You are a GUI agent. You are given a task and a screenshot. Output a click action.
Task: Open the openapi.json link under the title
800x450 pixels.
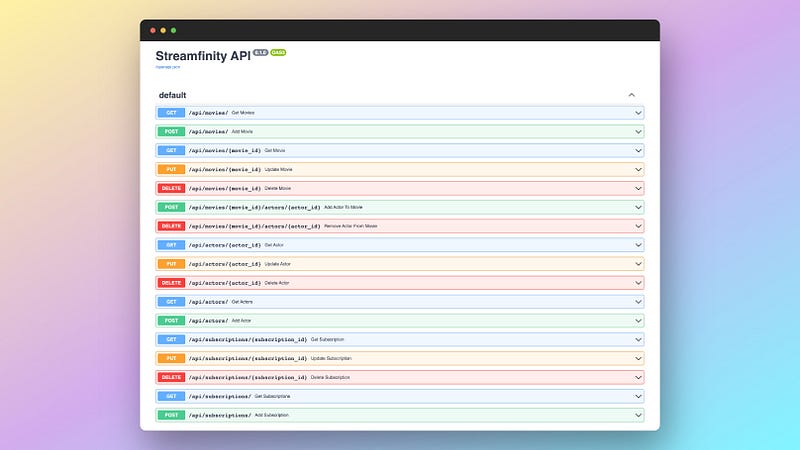click(168, 67)
